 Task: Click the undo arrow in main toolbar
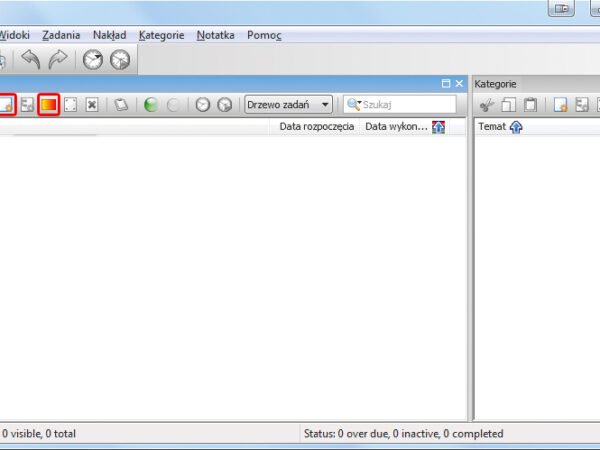(x=31, y=60)
